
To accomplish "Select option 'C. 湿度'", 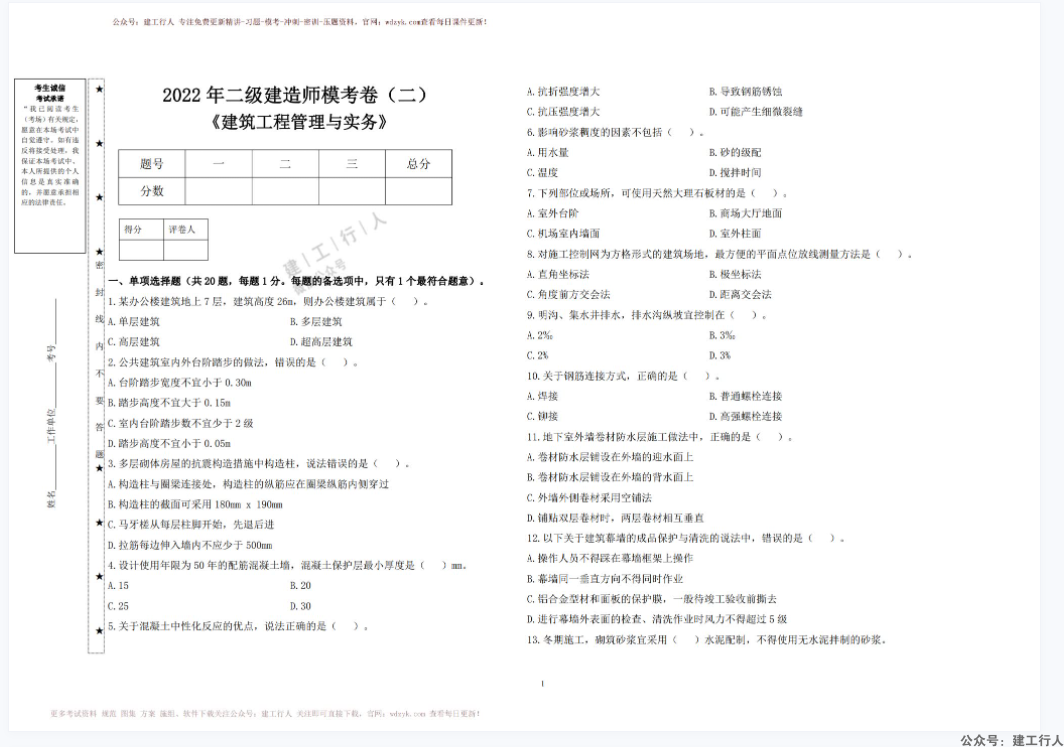I will pos(542,173).
